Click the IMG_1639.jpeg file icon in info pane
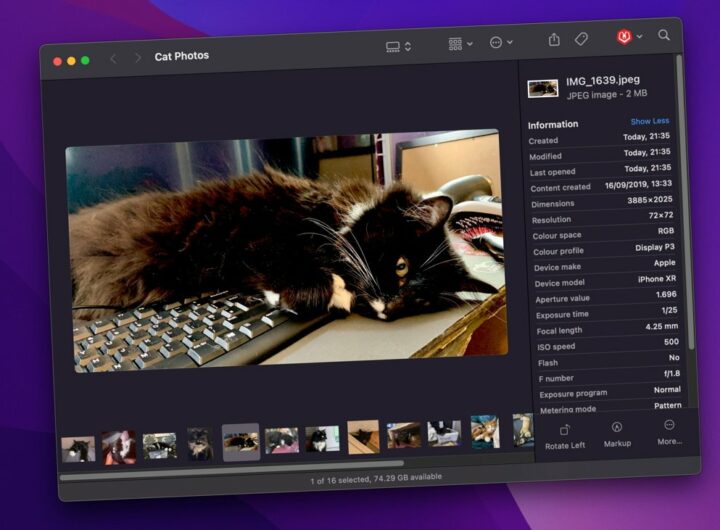Viewport: 720px width, 530px height. (x=543, y=88)
